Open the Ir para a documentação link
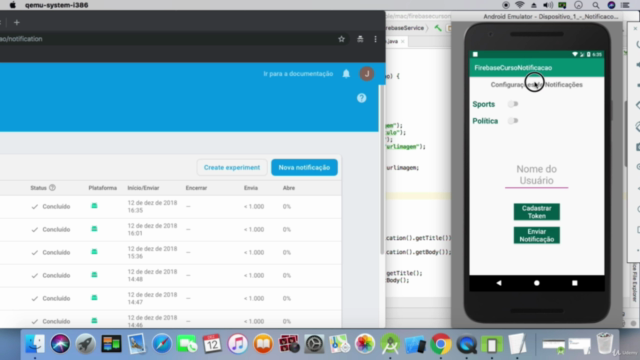Viewport: 640px width, 360px height. [298, 74]
